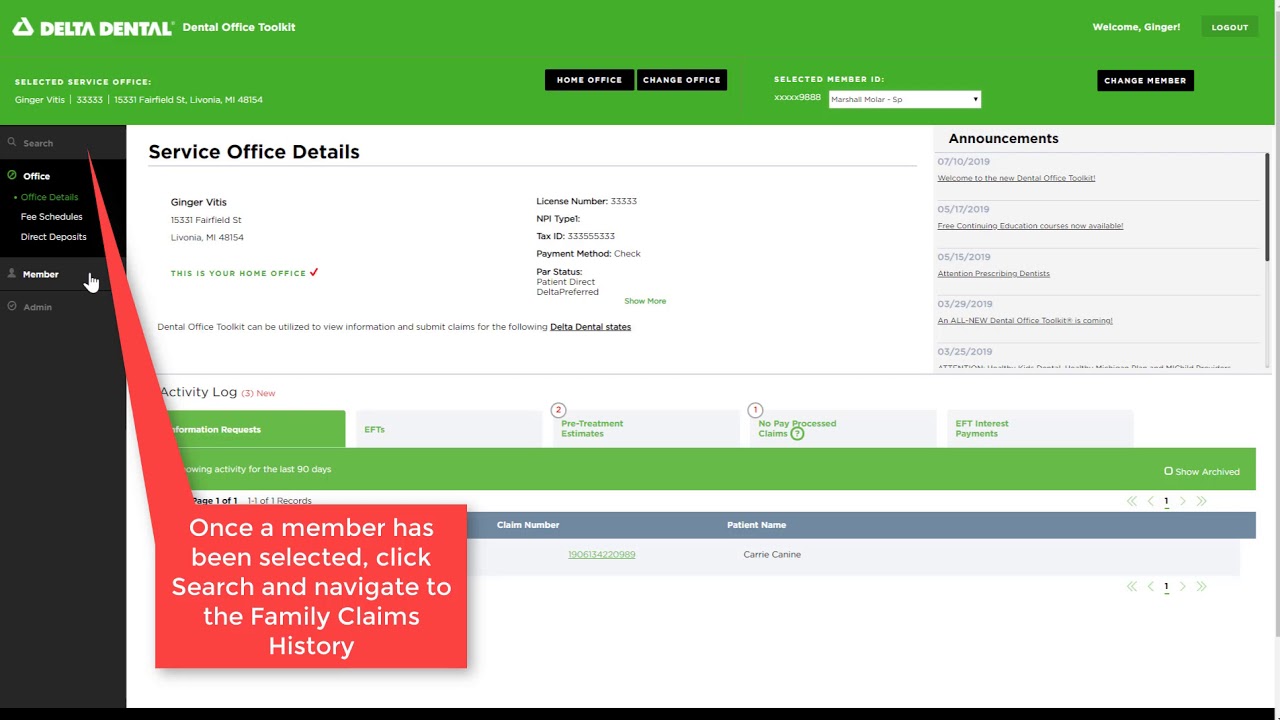Click the 07/10/2019 announcement date

[x=963, y=162]
